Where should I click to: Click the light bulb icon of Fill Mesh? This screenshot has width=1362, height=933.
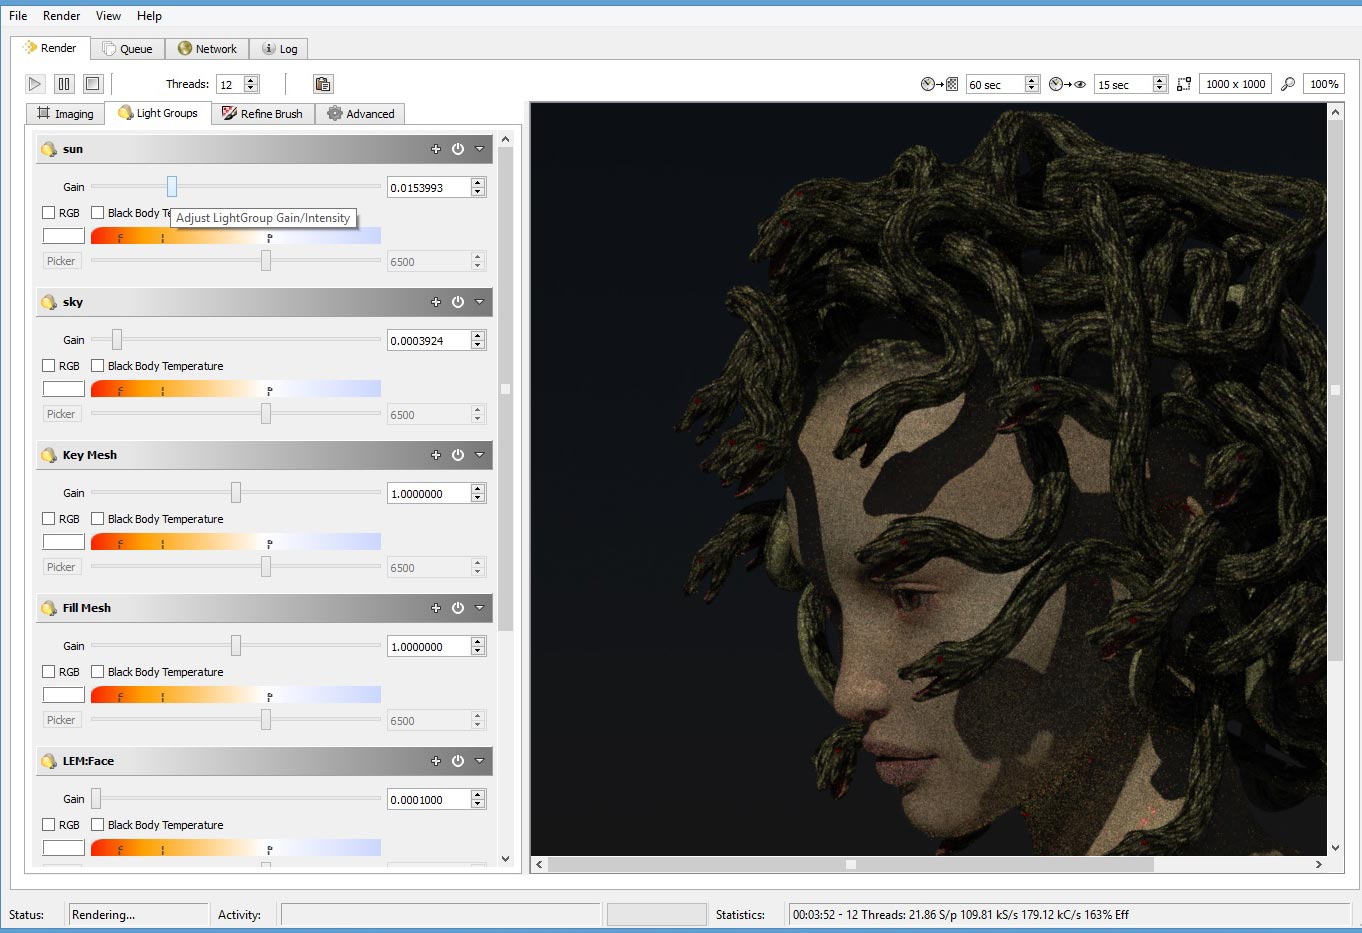pos(48,608)
